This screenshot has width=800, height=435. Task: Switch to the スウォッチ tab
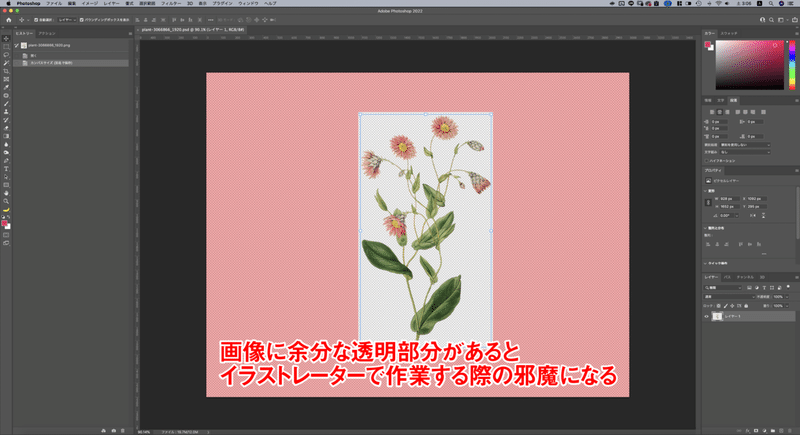[729, 34]
